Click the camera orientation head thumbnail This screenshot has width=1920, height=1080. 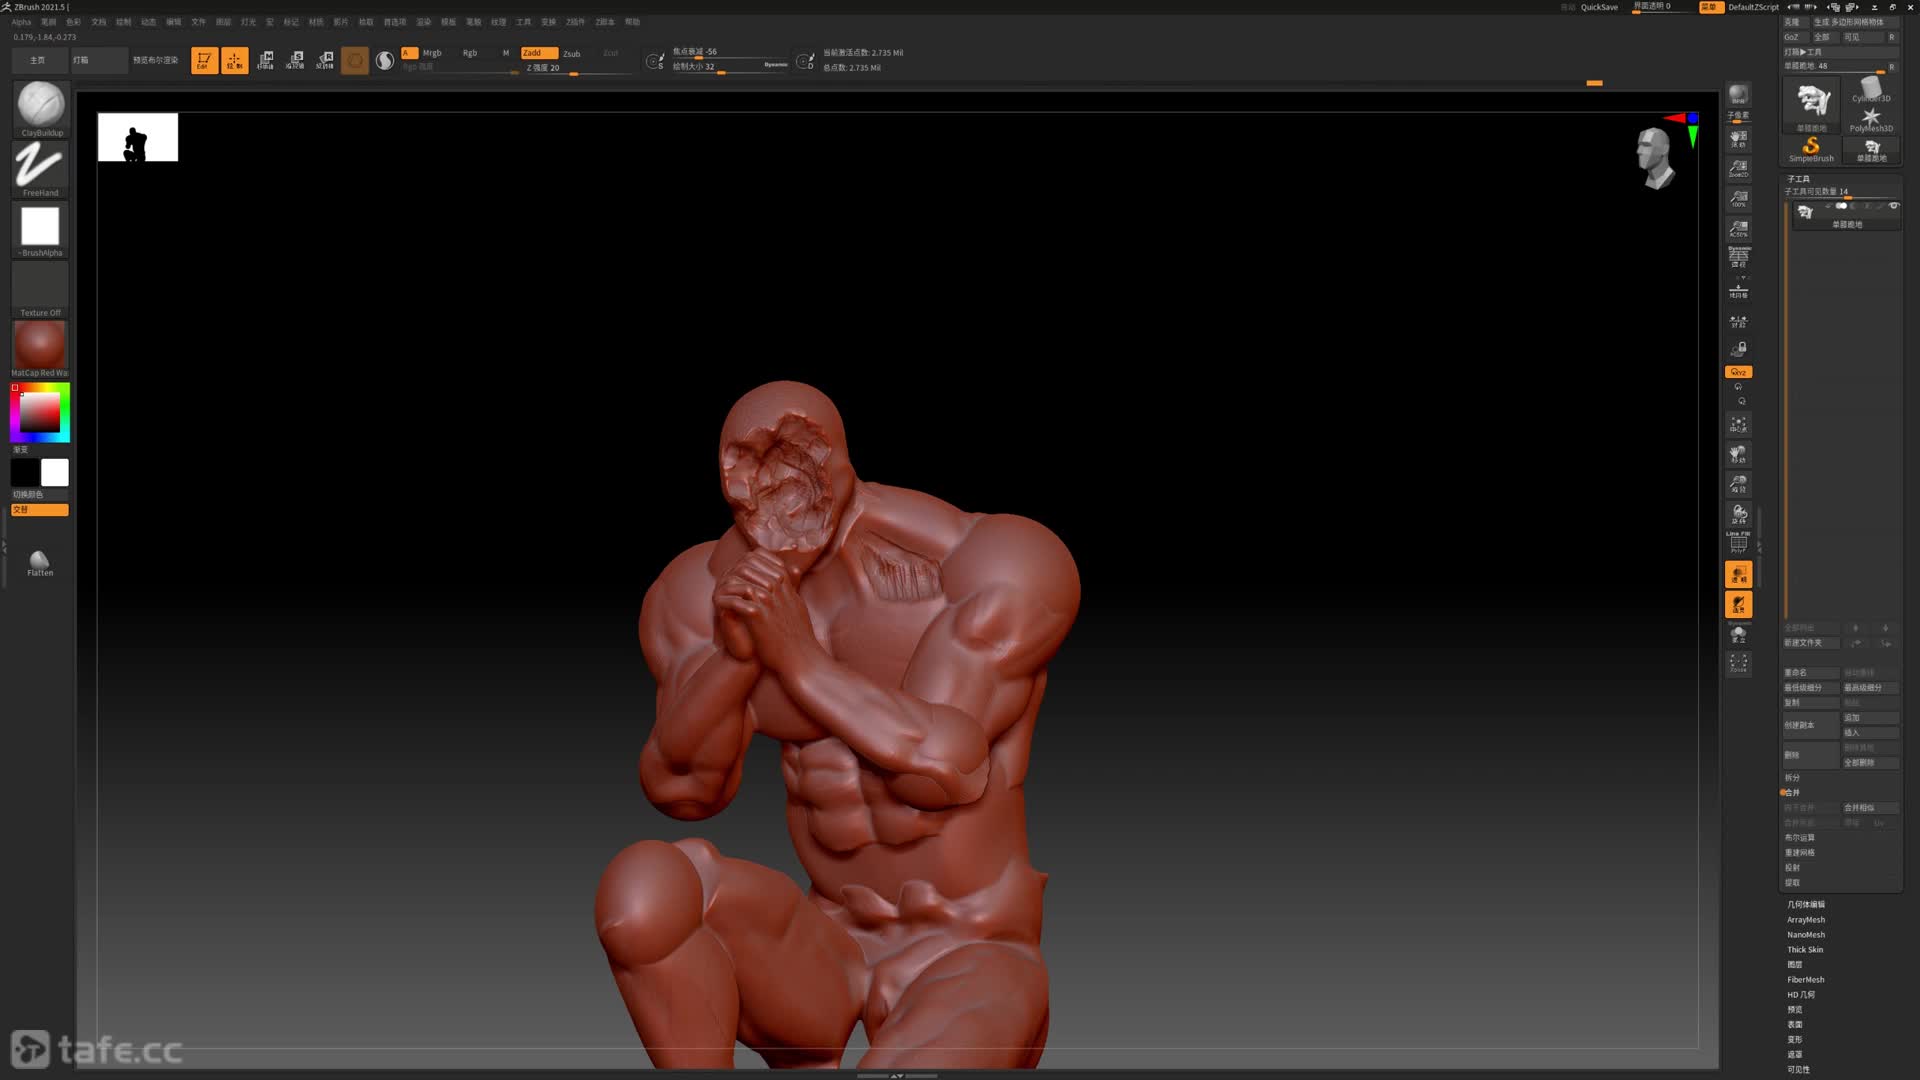pyautogui.click(x=1655, y=157)
